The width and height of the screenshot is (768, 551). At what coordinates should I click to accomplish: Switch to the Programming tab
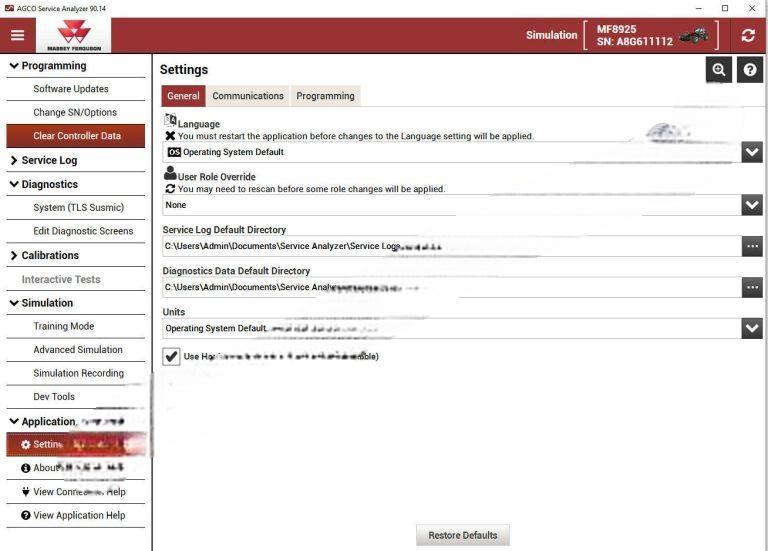tap(325, 96)
